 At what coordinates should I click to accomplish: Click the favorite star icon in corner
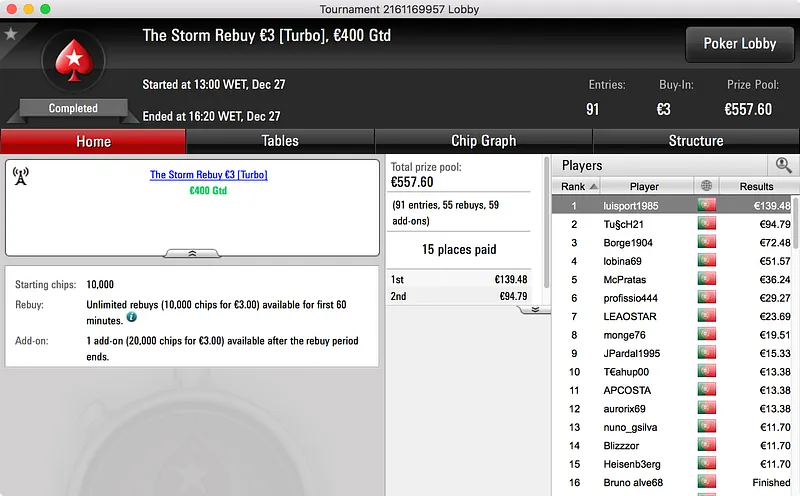11,34
